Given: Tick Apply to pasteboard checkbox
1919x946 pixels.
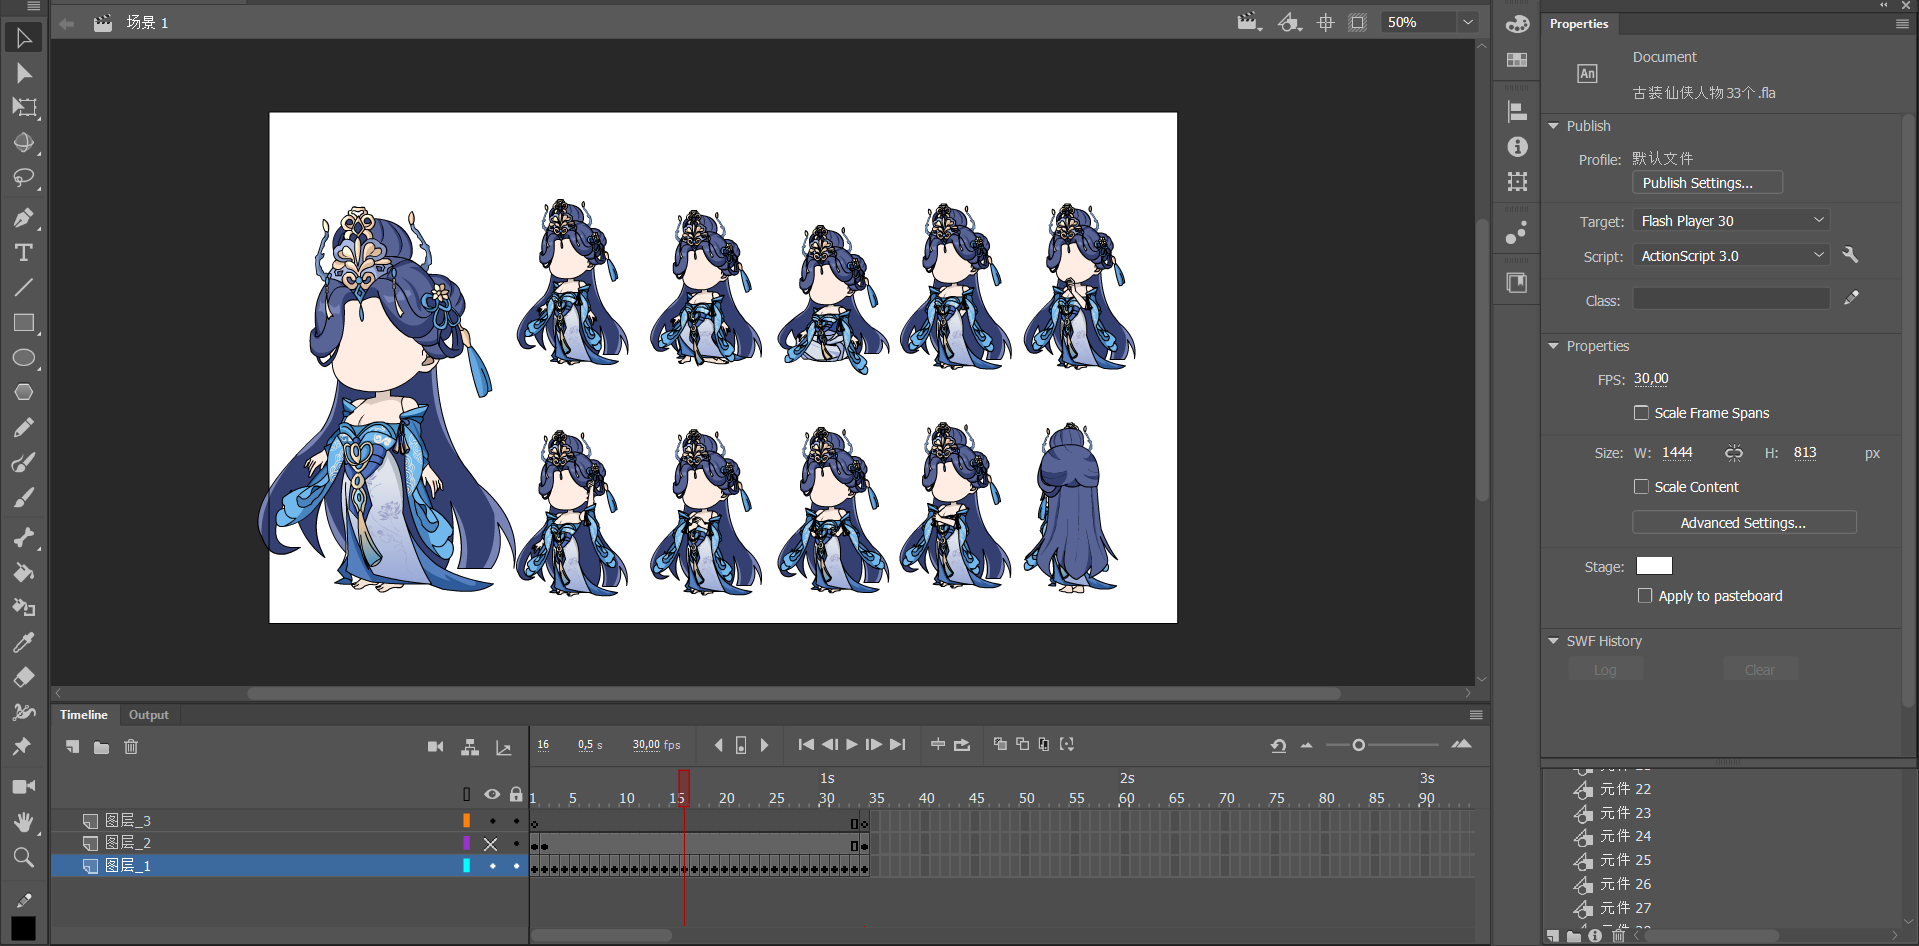Looking at the screenshot, I should pos(1645,596).
